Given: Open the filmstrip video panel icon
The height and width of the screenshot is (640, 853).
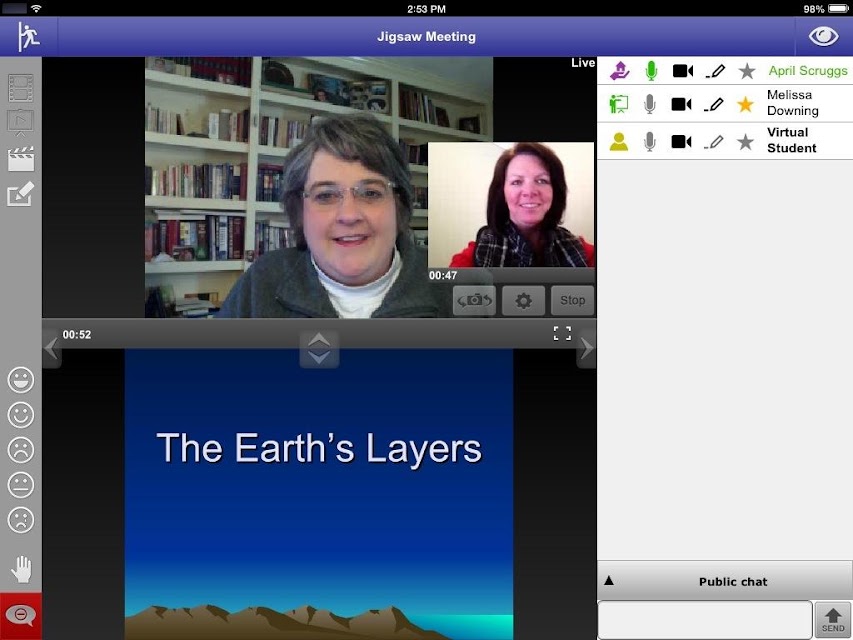Looking at the screenshot, I should (21, 88).
